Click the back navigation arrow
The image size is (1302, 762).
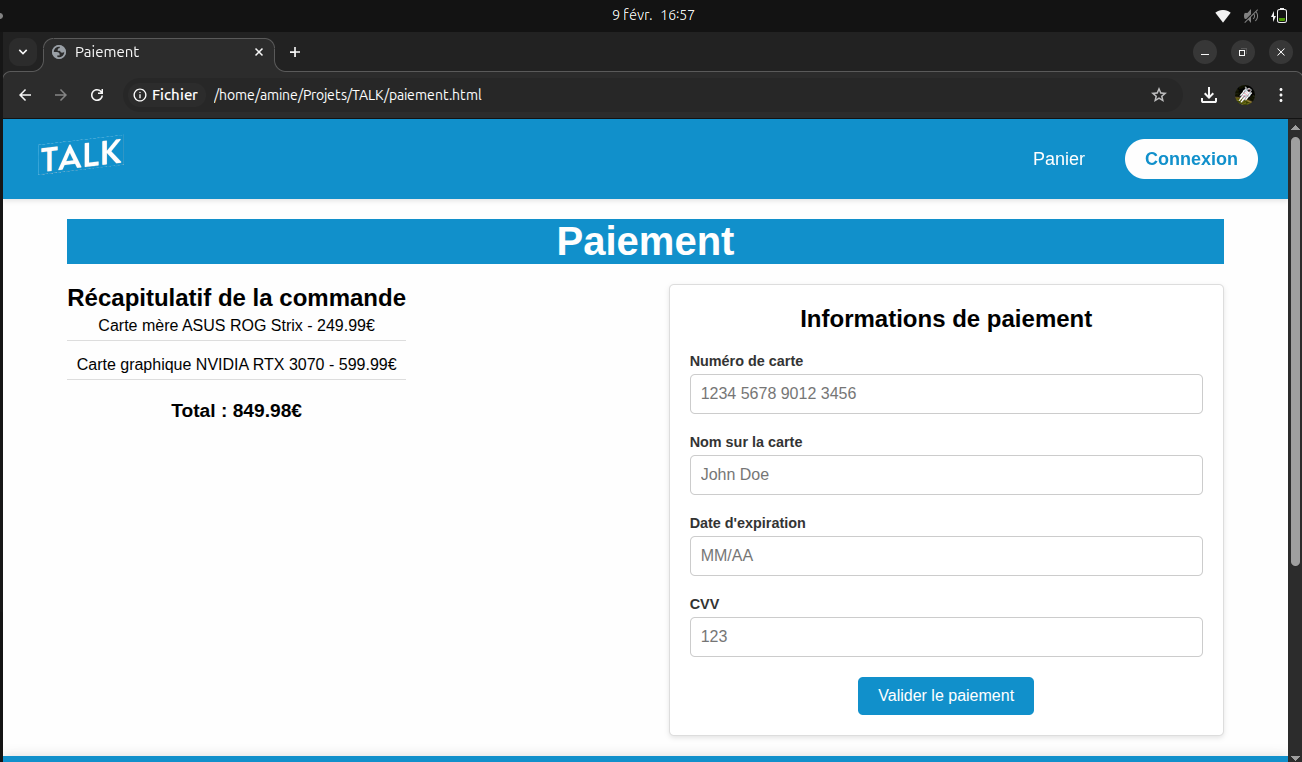click(24, 94)
